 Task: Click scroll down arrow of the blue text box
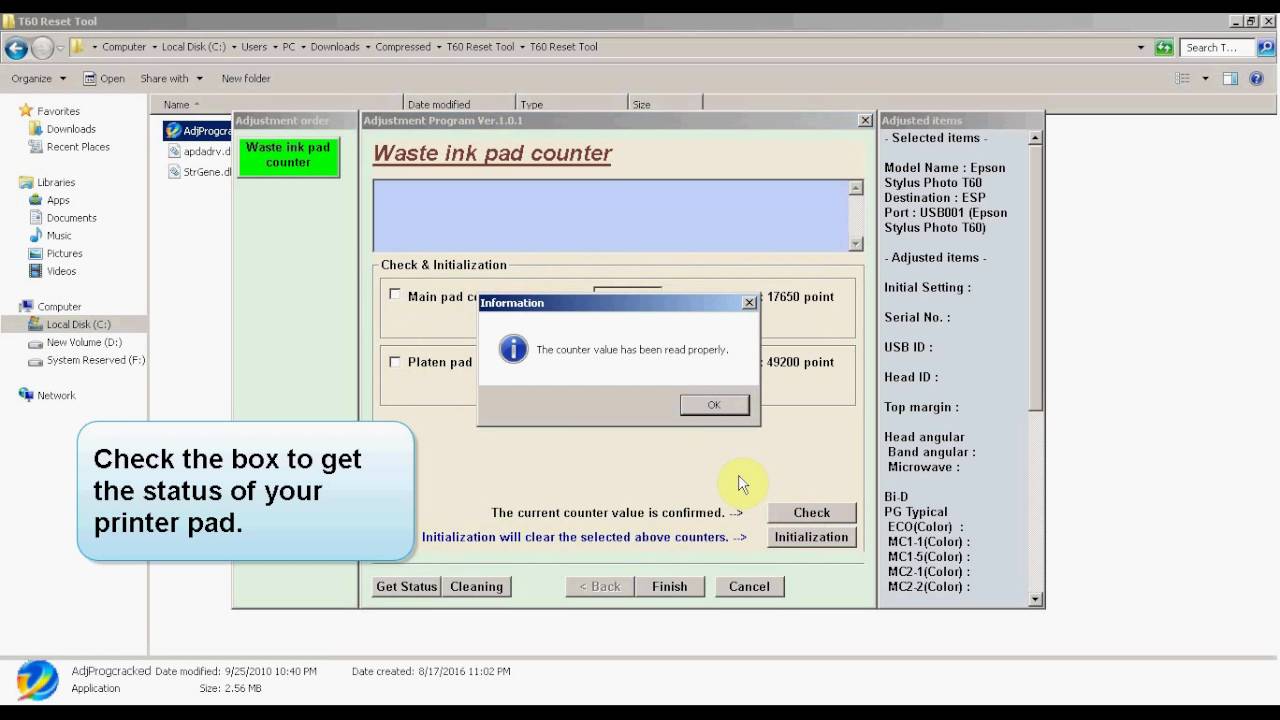pyautogui.click(x=855, y=243)
